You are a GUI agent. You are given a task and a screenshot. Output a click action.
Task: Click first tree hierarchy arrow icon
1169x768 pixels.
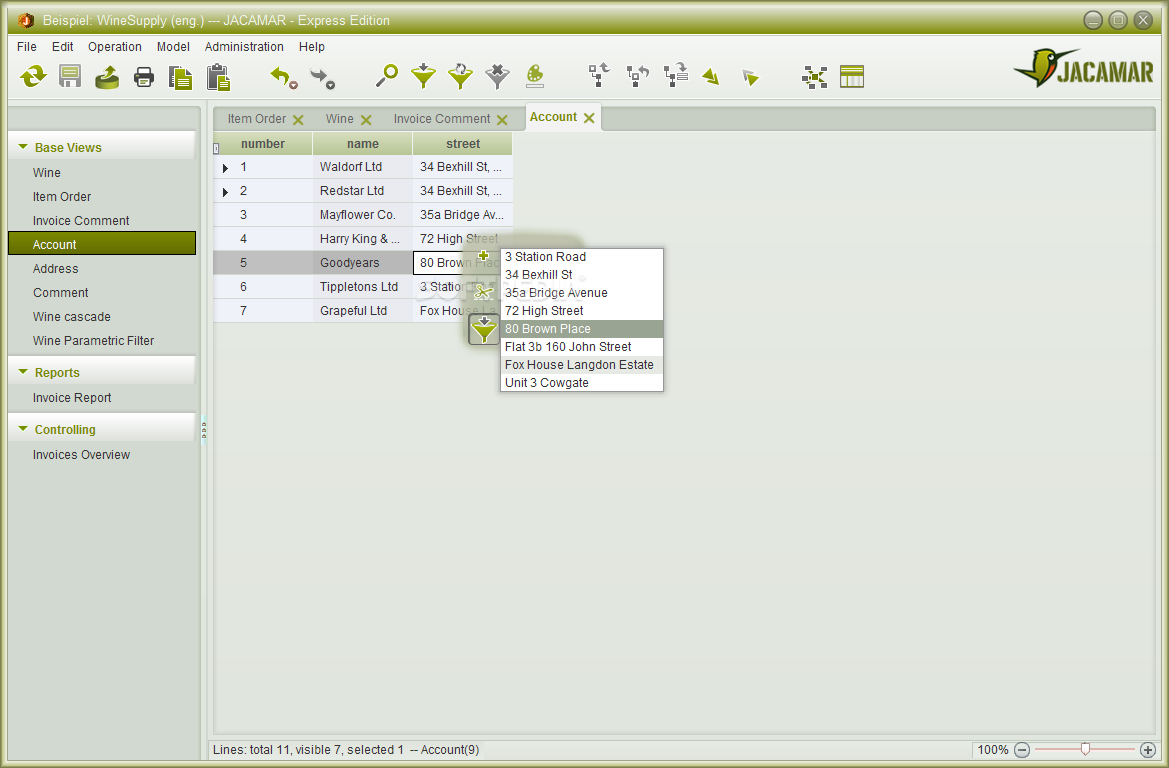599,75
